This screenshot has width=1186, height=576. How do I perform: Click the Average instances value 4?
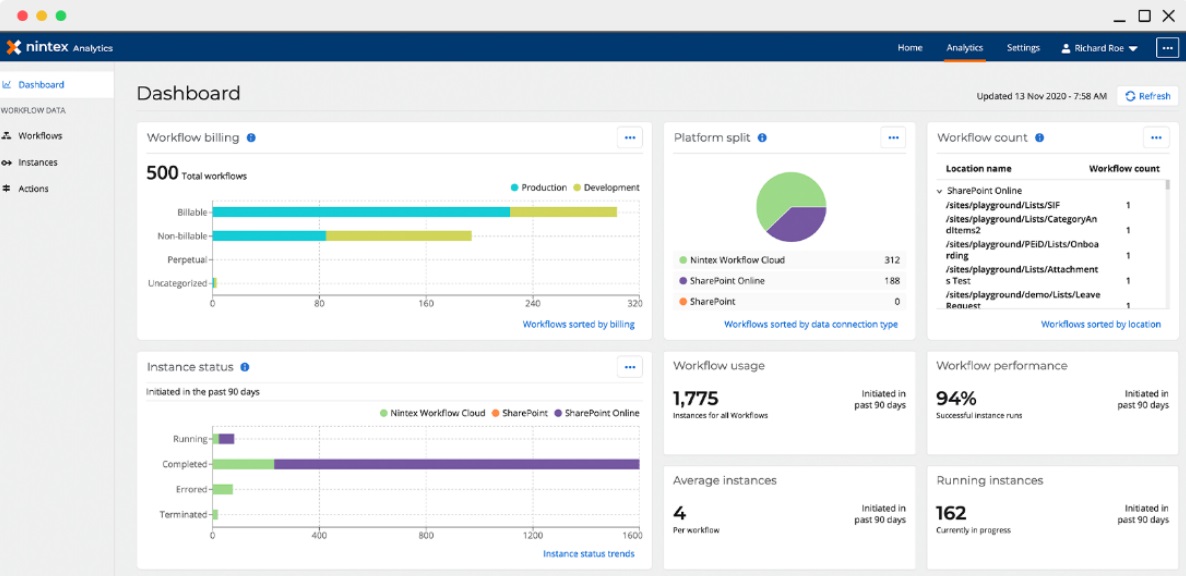679,513
